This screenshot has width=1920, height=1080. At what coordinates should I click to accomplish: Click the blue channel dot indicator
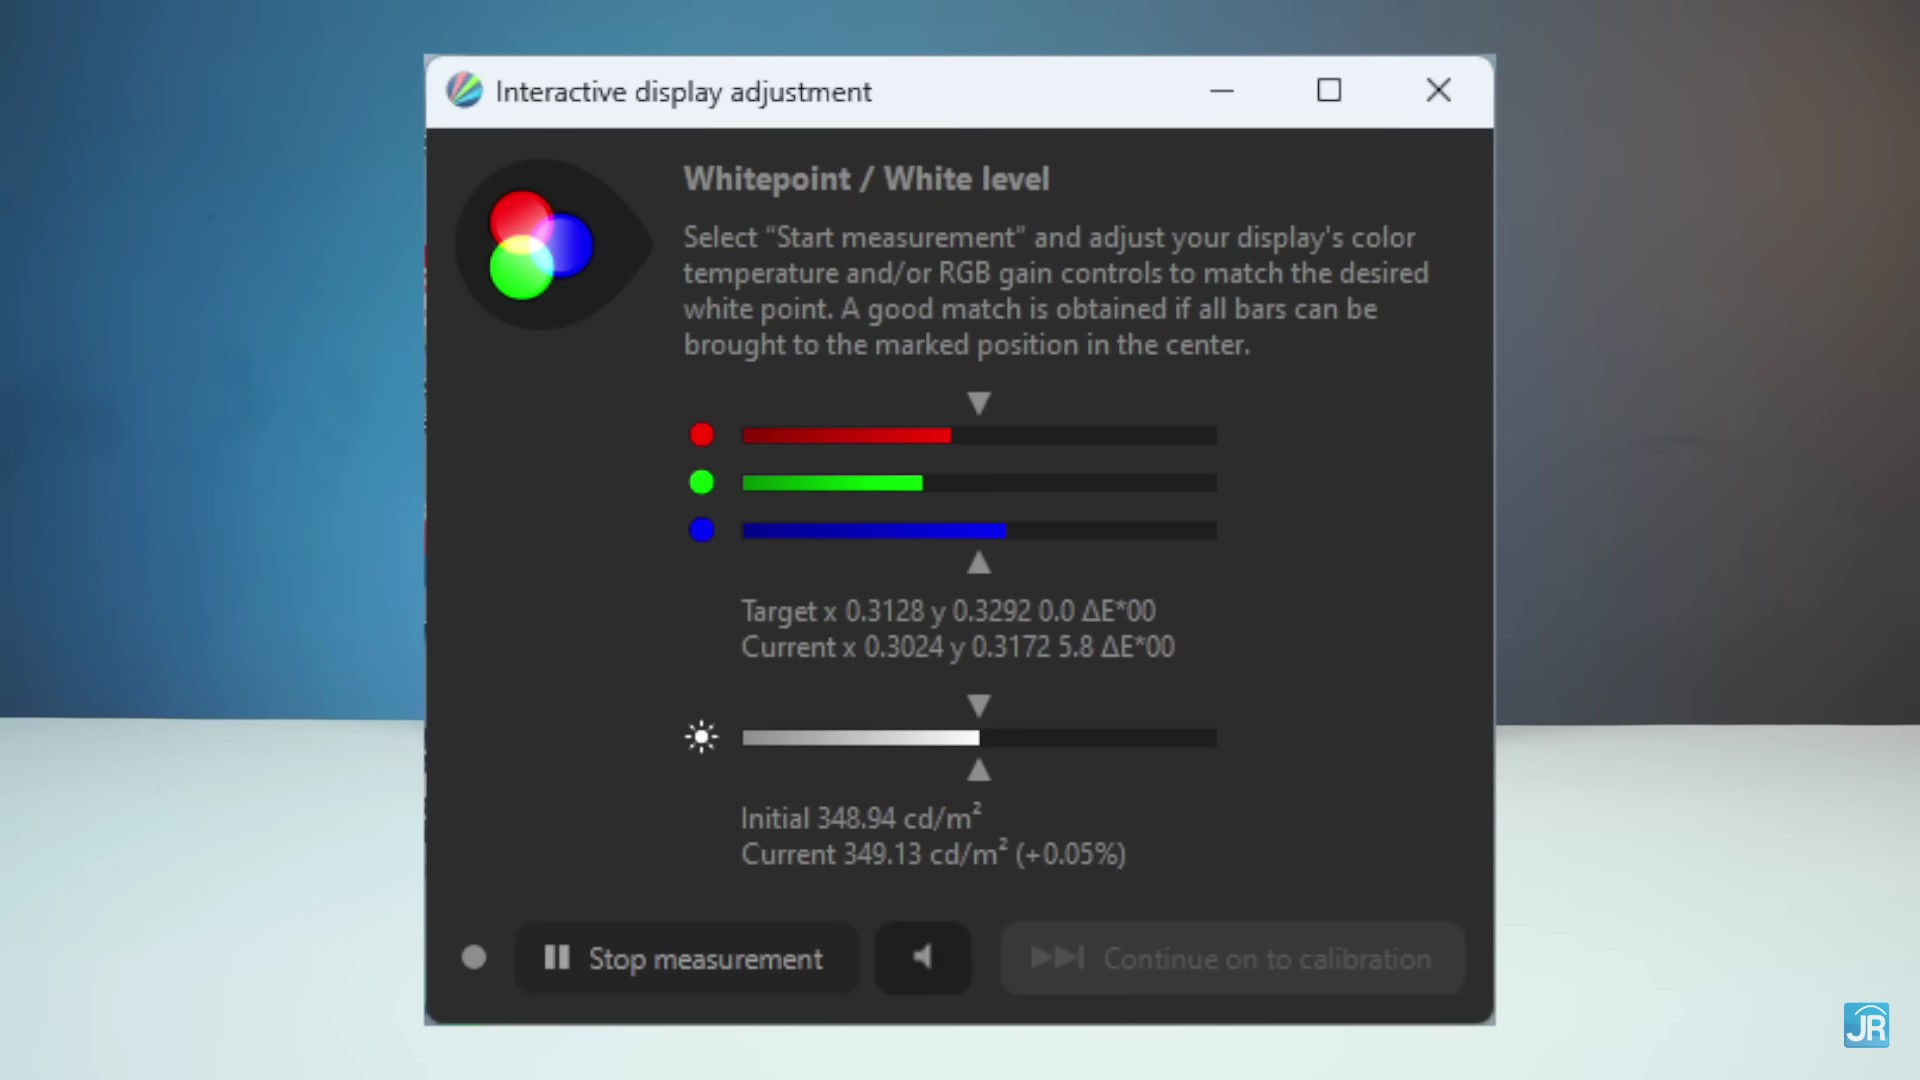tap(702, 530)
